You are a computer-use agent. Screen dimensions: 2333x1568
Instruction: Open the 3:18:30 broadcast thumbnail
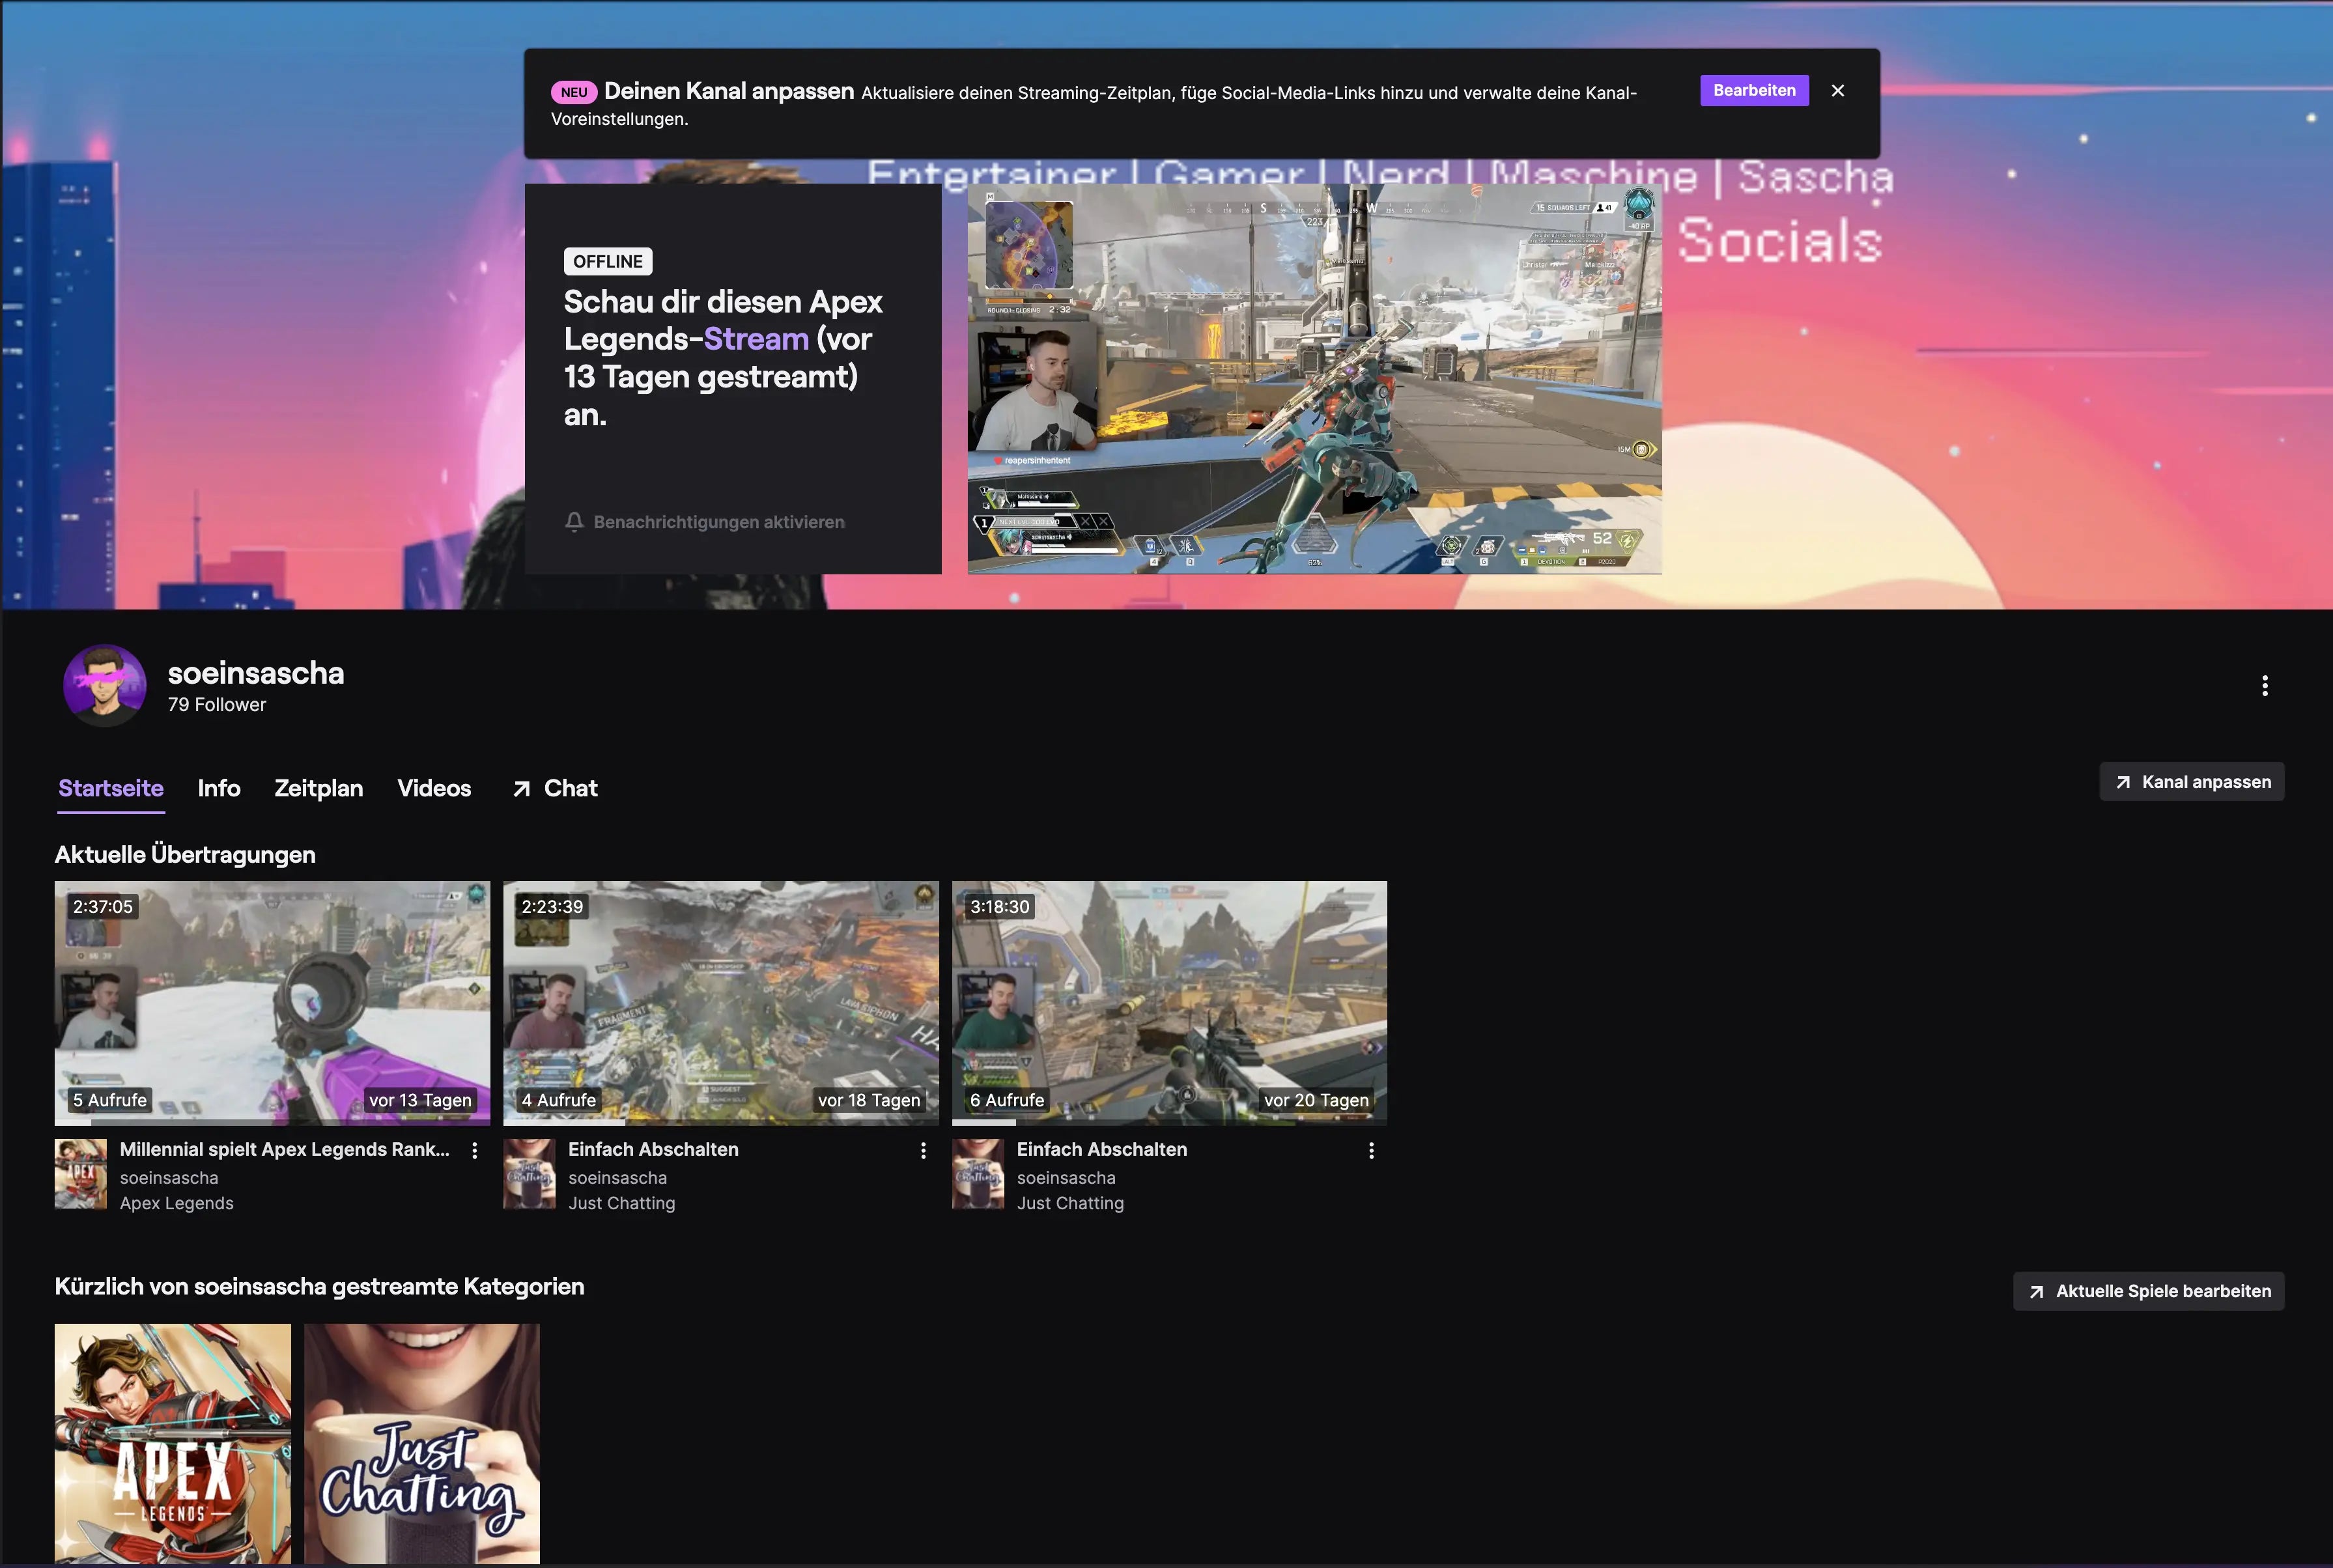[1169, 1003]
